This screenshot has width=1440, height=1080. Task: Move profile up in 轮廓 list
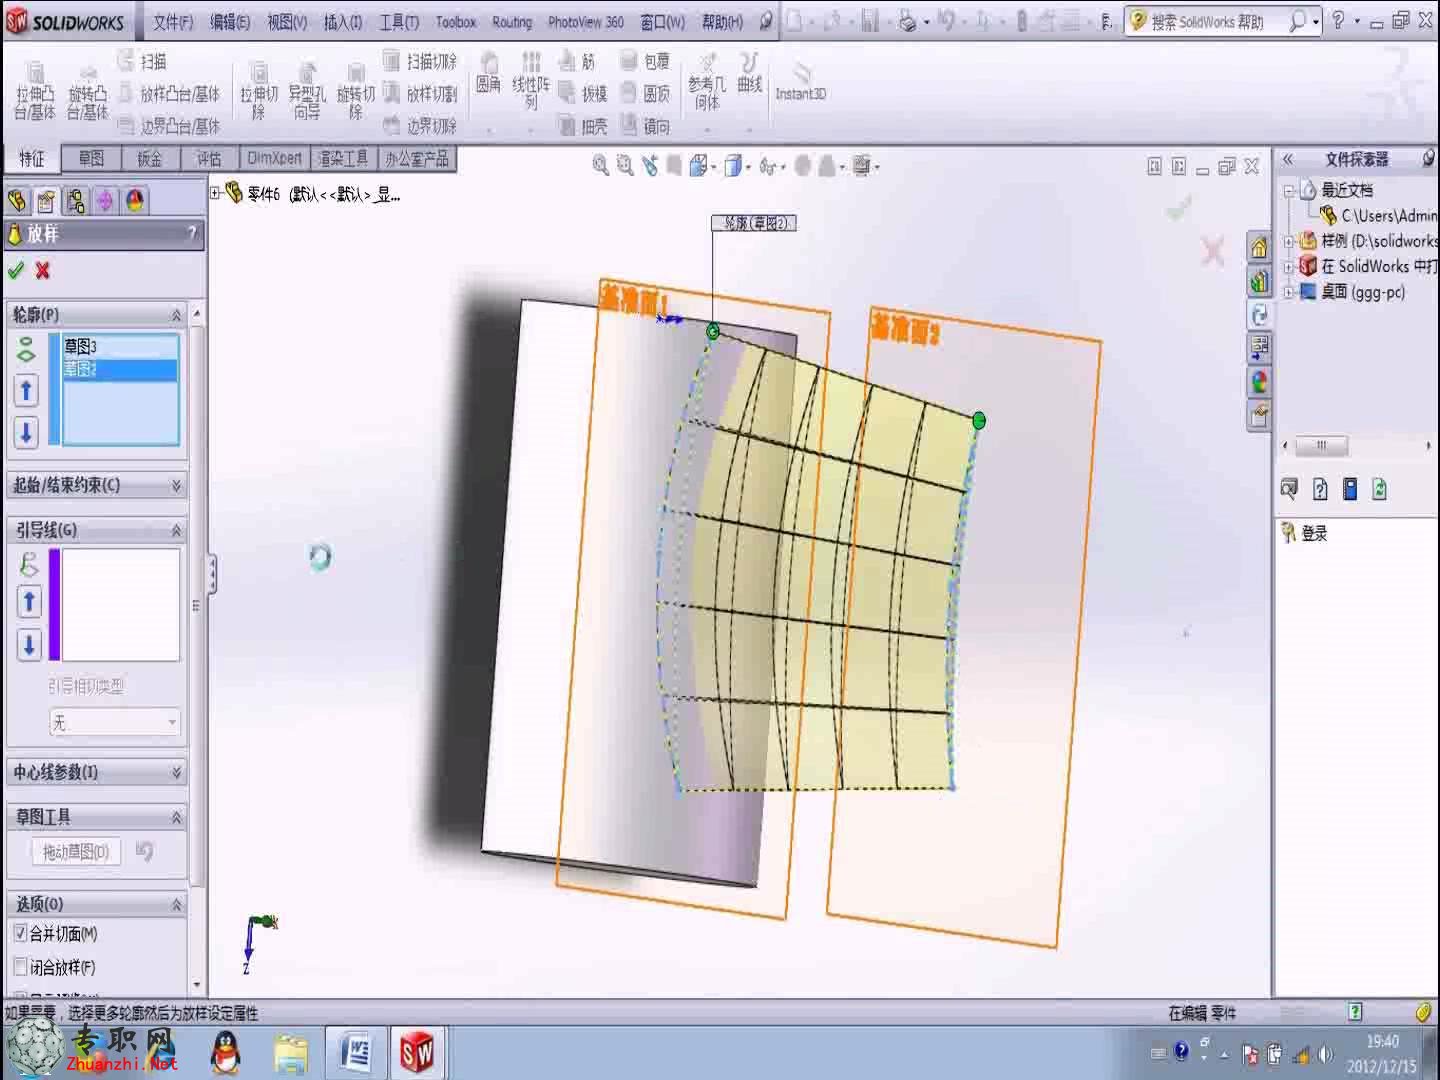point(26,390)
